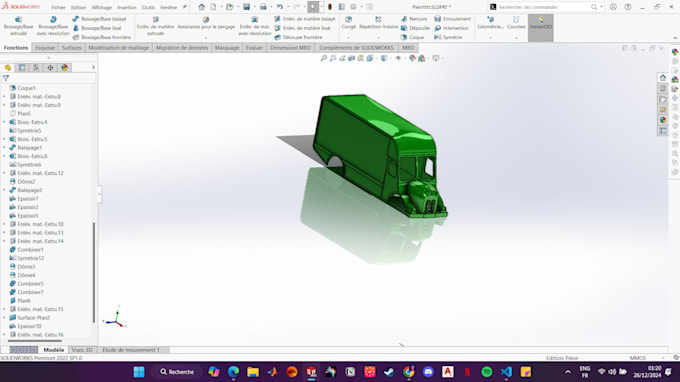Click the rebuild traffic light icon
The height and width of the screenshot is (382, 680).
click(330, 7)
